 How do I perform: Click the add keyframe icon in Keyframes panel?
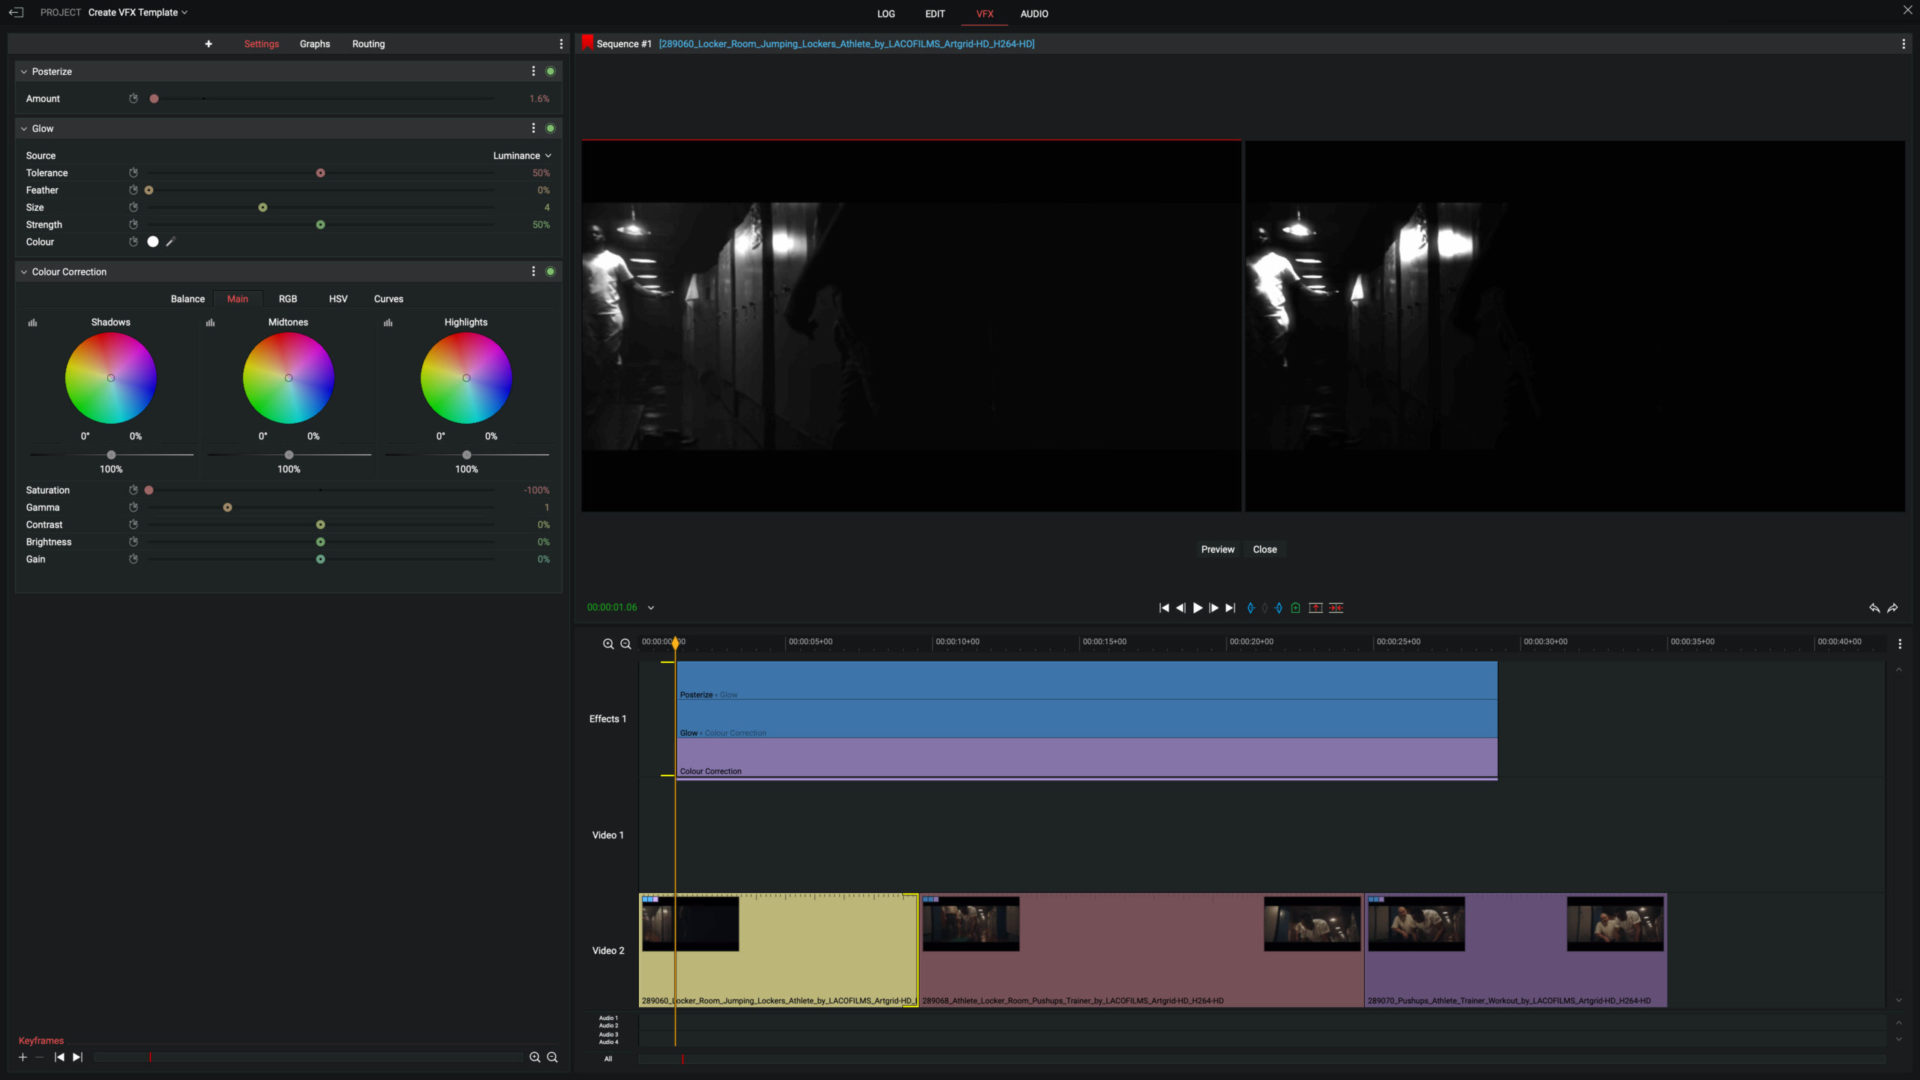[22, 1056]
